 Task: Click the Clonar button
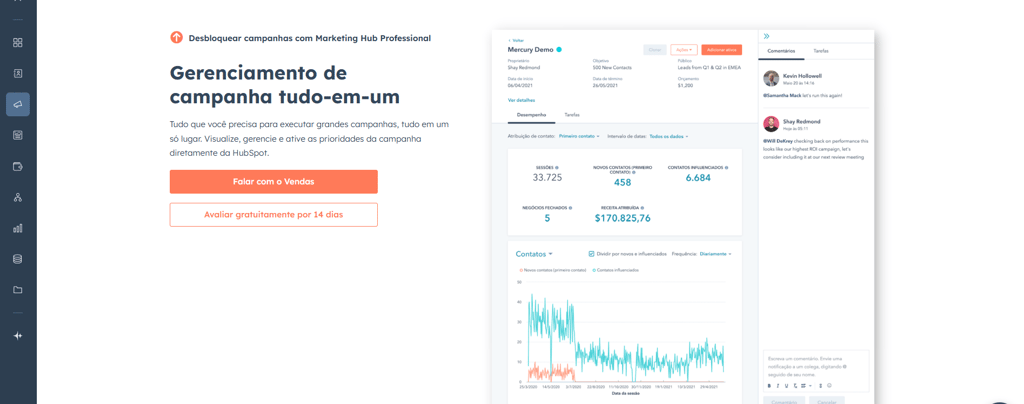(655, 50)
